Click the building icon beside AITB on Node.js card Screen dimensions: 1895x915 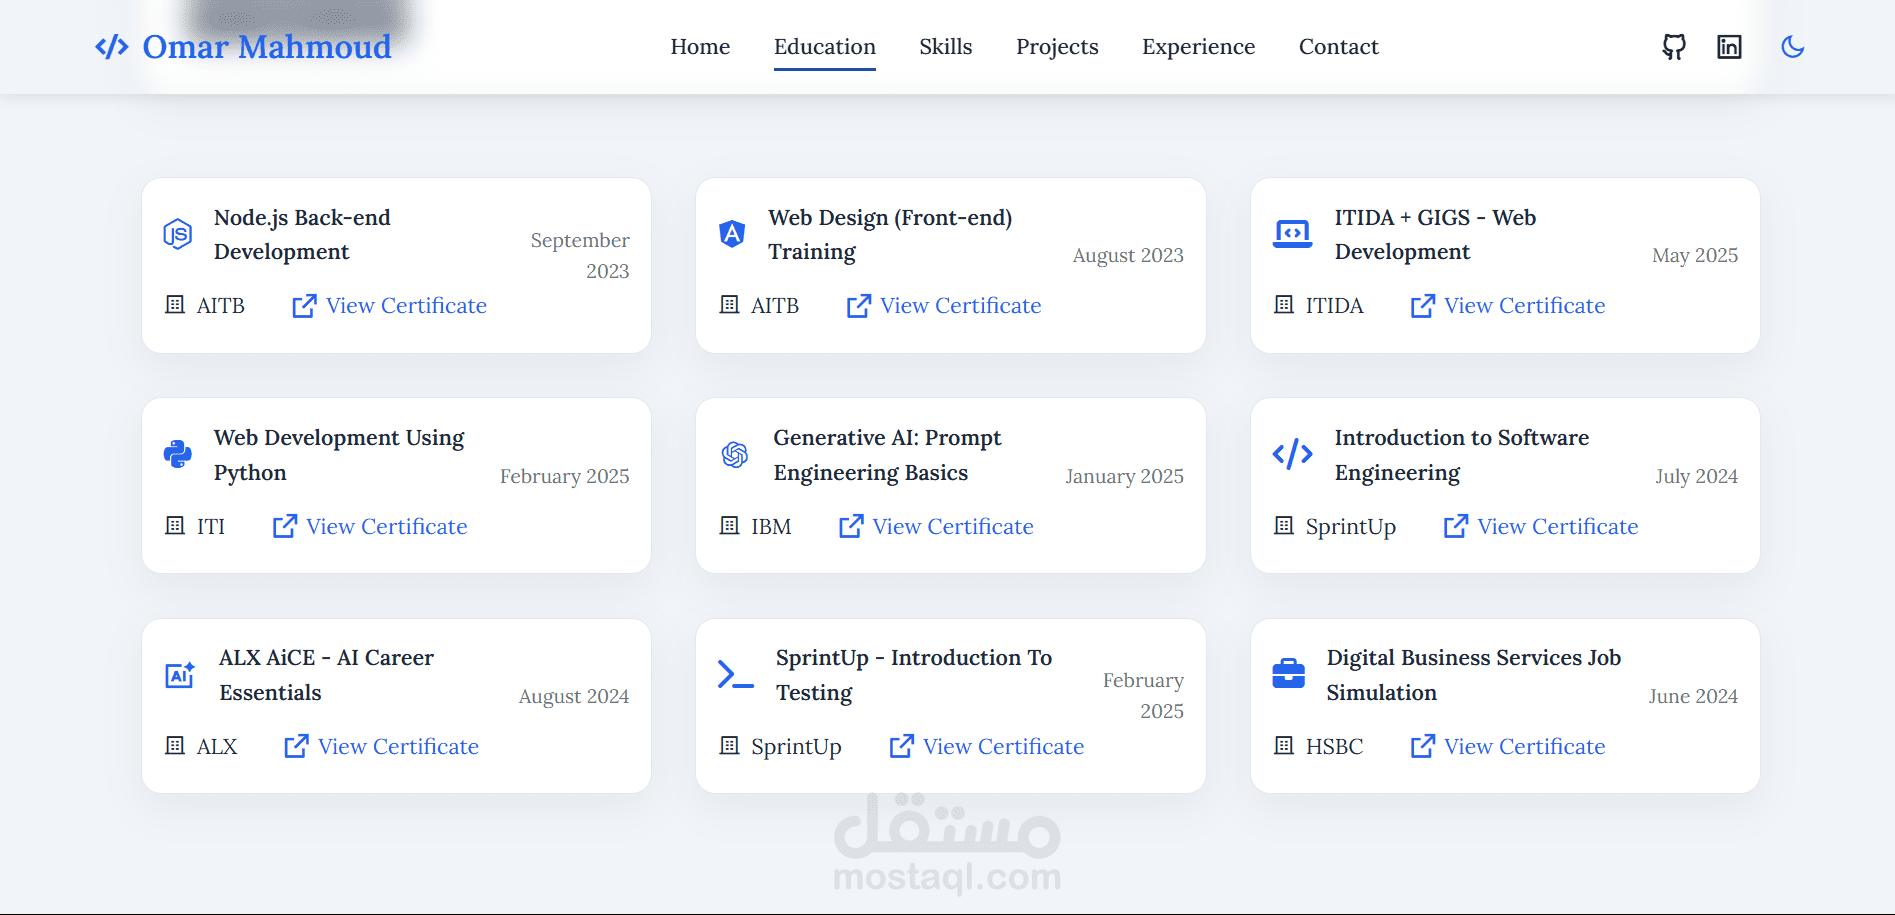[175, 304]
